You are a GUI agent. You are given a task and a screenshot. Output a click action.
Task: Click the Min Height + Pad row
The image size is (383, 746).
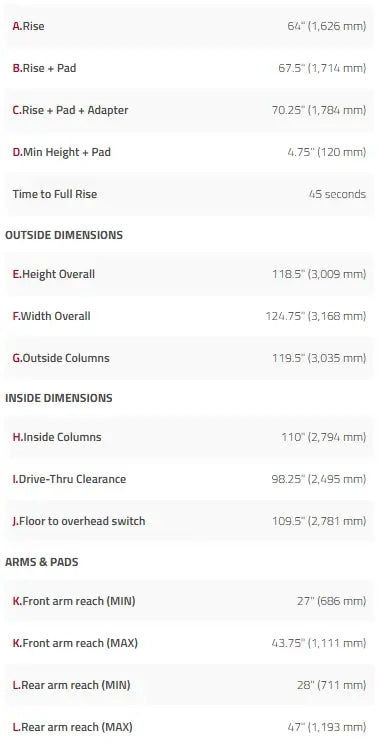pos(189,152)
